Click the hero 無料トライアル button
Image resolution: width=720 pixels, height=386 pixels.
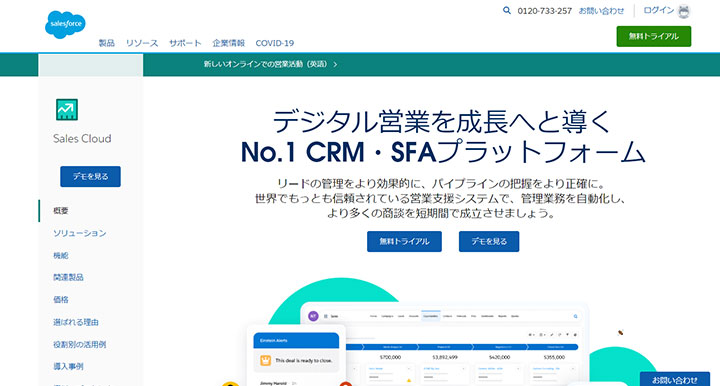click(x=404, y=241)
